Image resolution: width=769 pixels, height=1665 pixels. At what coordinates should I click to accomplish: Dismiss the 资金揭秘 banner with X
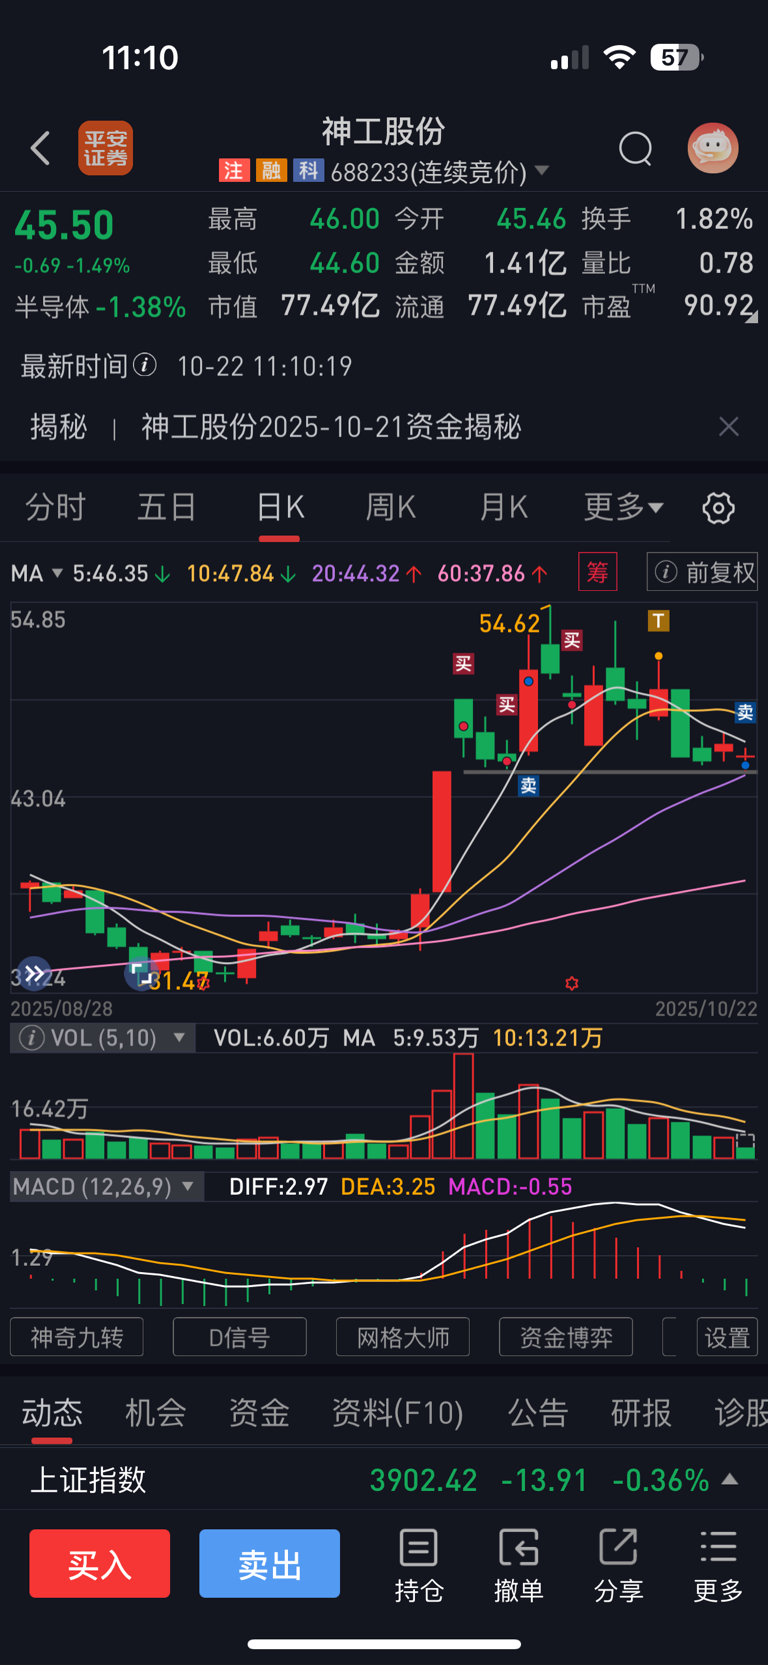729,427
